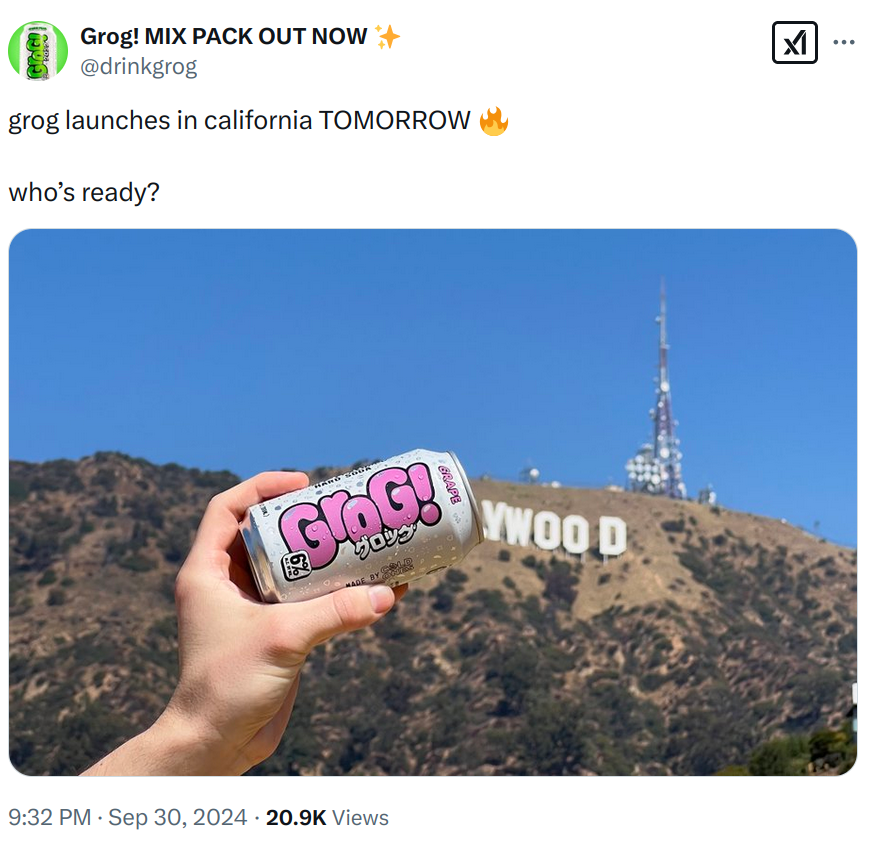The image size is (869, 842).
Task: Click the 6% badge on the can
Action: pyautogui.click(x=296, y=565)
